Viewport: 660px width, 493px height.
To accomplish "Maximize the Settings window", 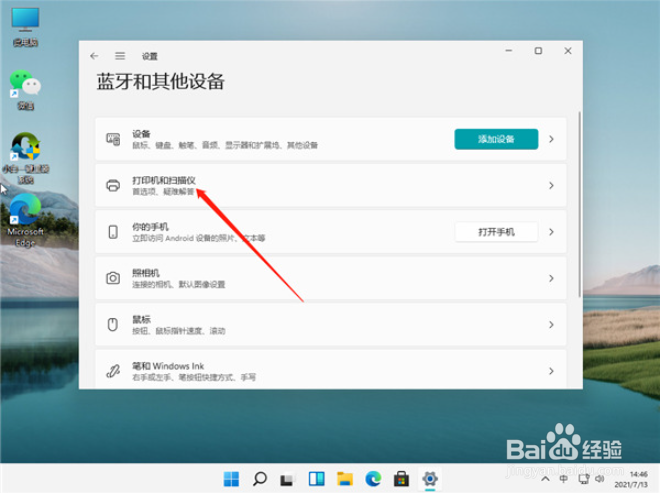I will click(538, 51).
